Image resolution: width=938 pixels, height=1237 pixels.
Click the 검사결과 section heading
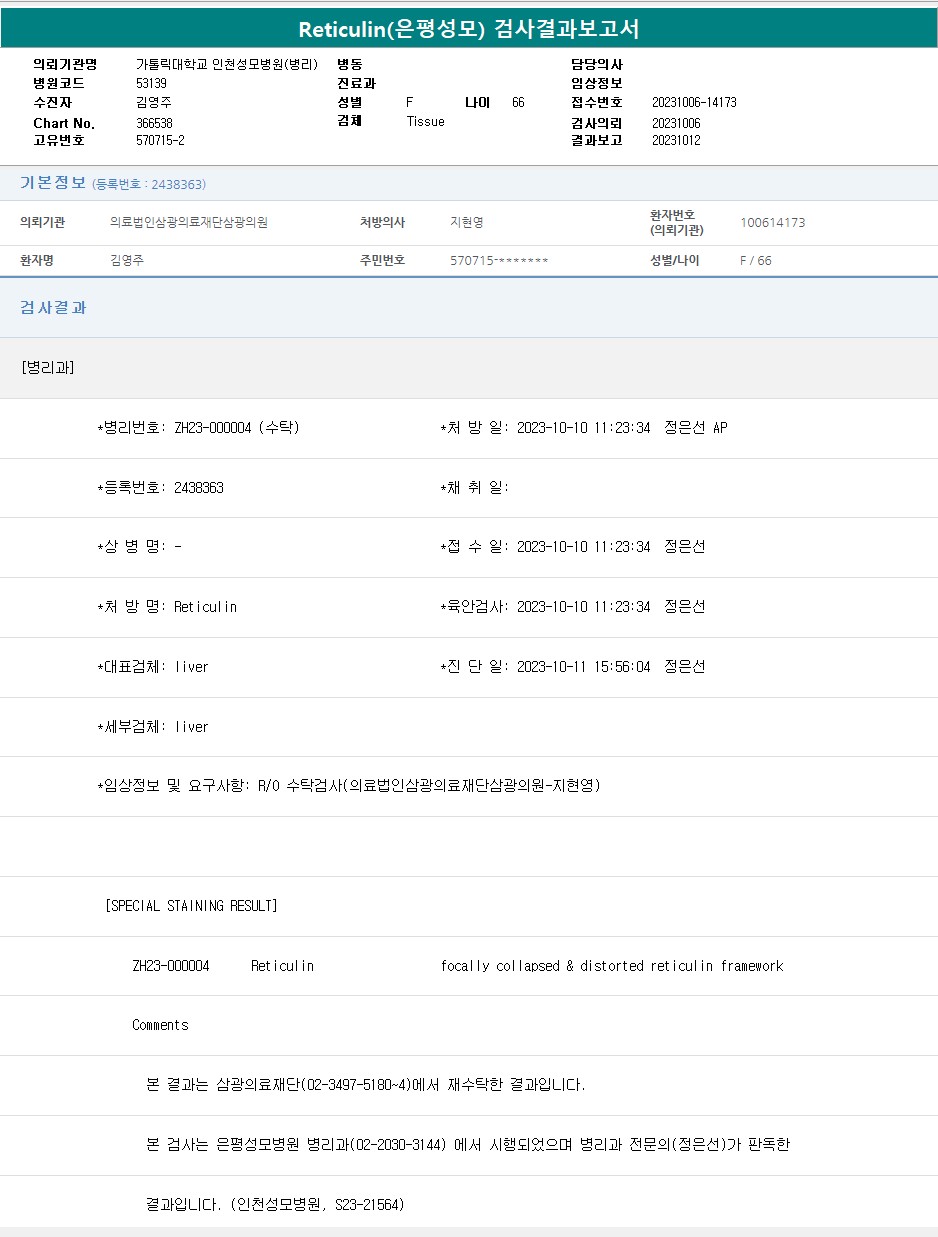coord(53,307)
